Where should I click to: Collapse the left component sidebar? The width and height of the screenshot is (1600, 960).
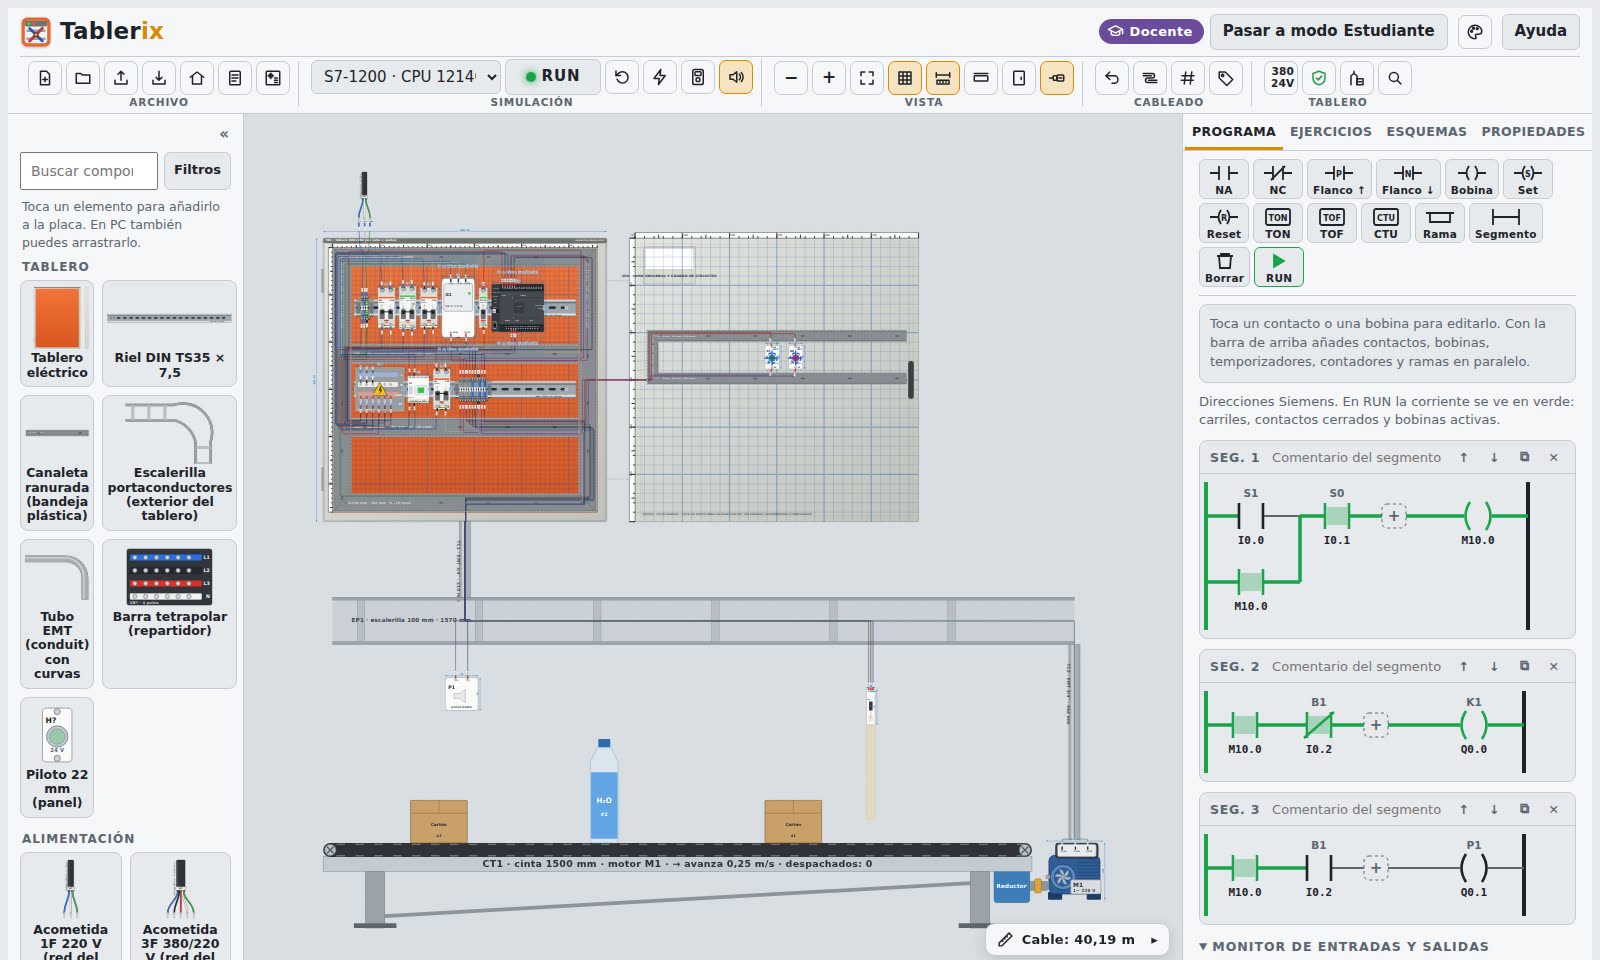point(224,134)
